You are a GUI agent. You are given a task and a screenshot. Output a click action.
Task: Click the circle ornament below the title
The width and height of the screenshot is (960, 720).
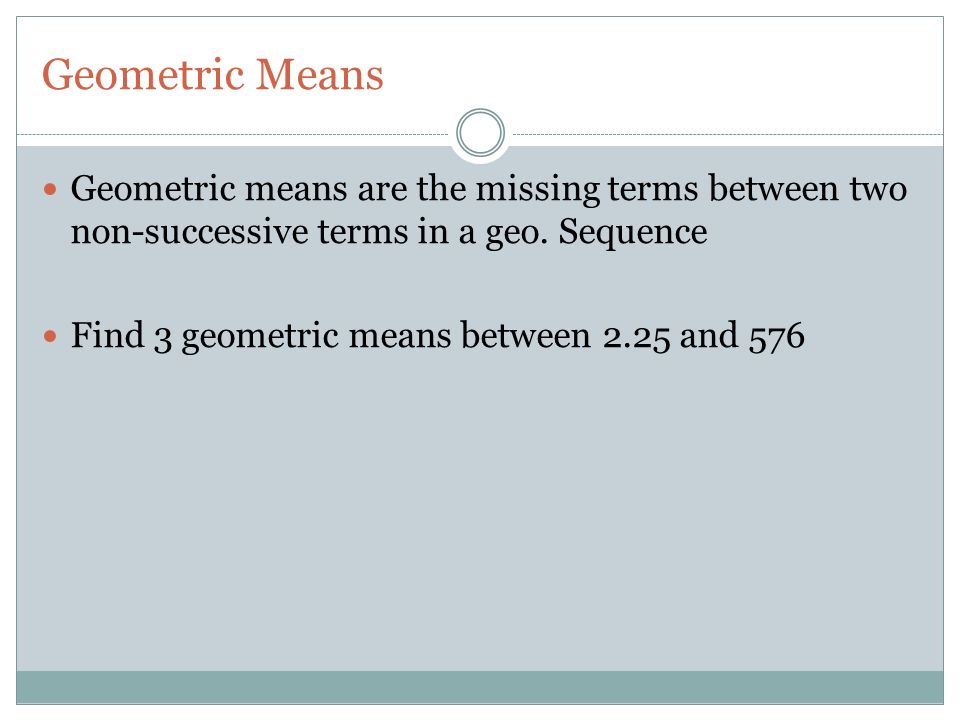pyautogui.click(x=481, y=133)
